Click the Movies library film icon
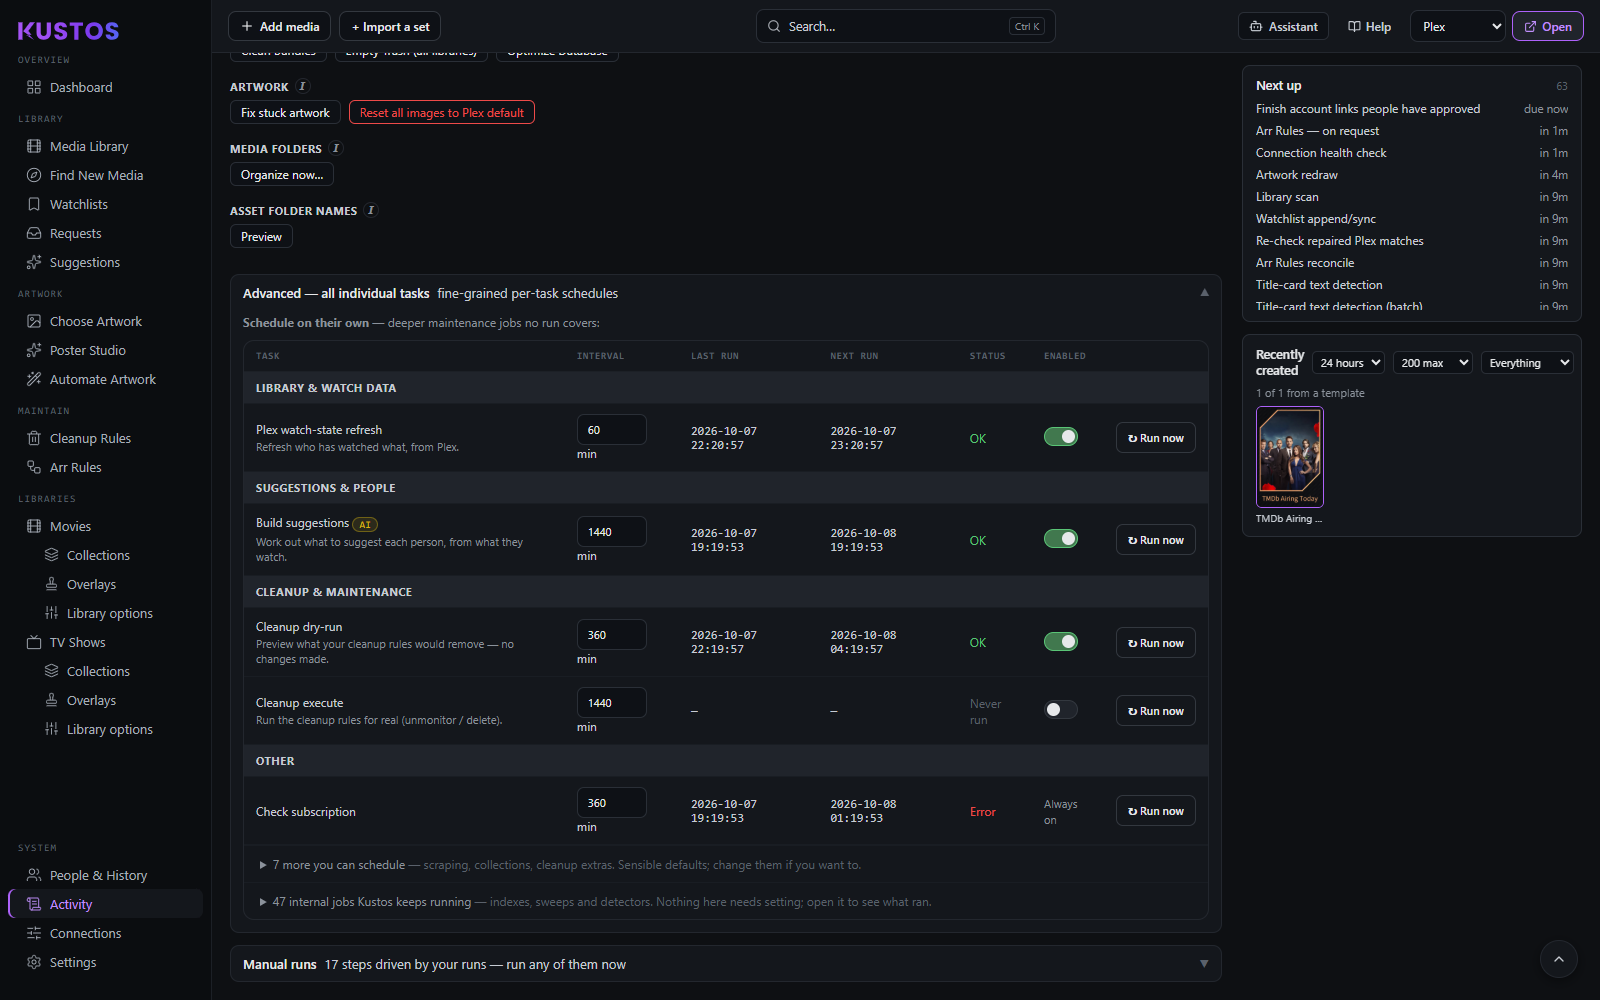Viewport: 1600px width, 1000px height. pyautogui.click(x=34, y=526)
